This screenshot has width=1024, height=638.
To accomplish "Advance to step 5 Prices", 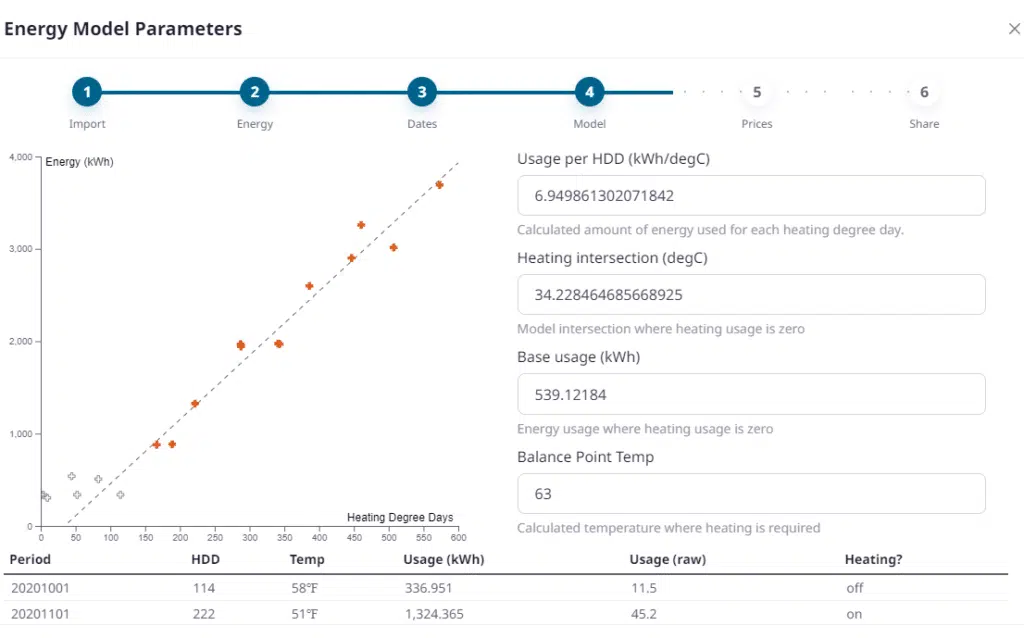I will (756, 93).
